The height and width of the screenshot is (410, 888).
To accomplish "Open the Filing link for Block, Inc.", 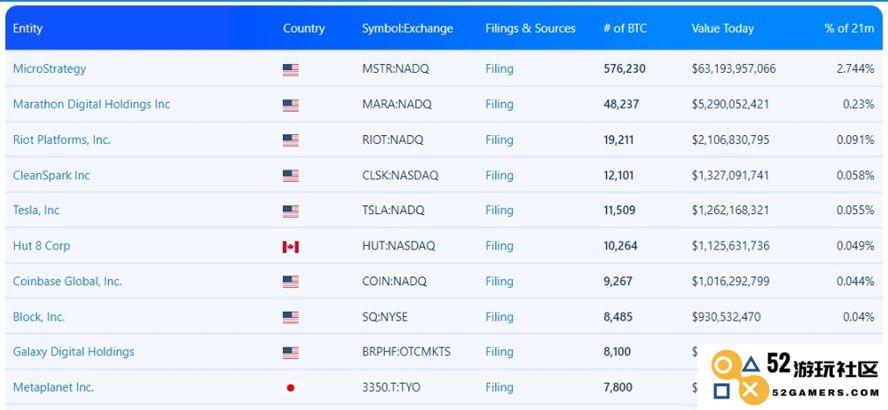I will 499,317.
